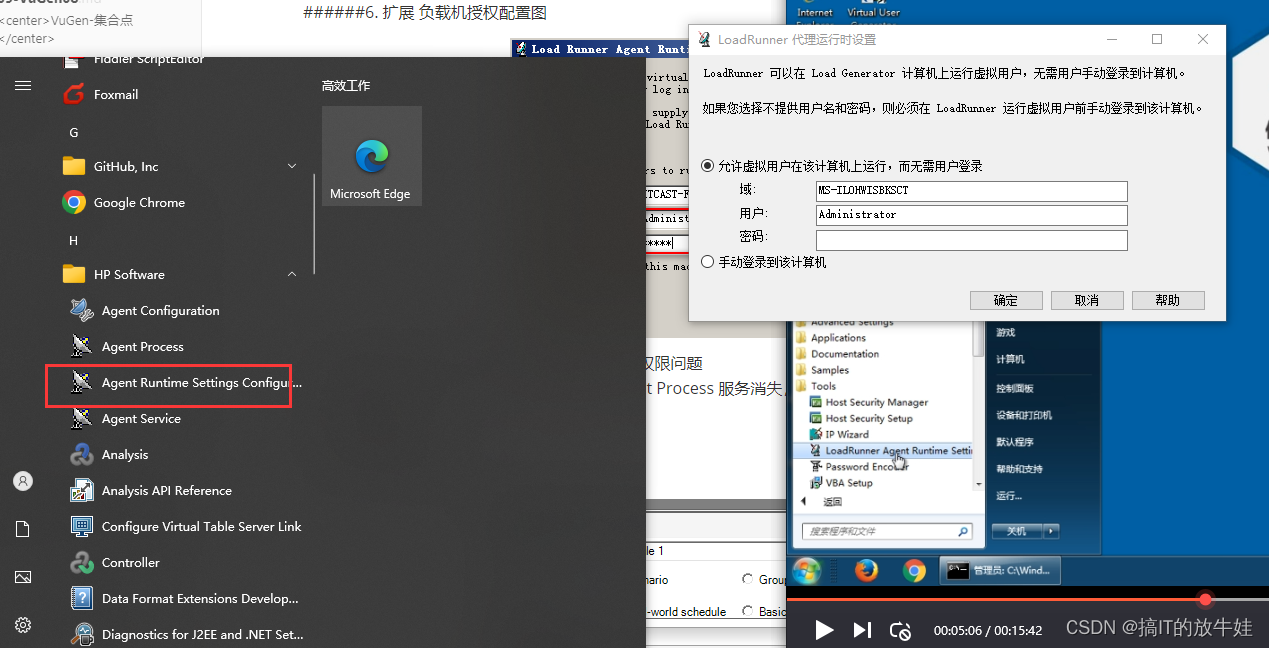Click the Windows 7 Start orb
Image resolution: width=1269 pixels, height=648 pixels.
(806, 570)
